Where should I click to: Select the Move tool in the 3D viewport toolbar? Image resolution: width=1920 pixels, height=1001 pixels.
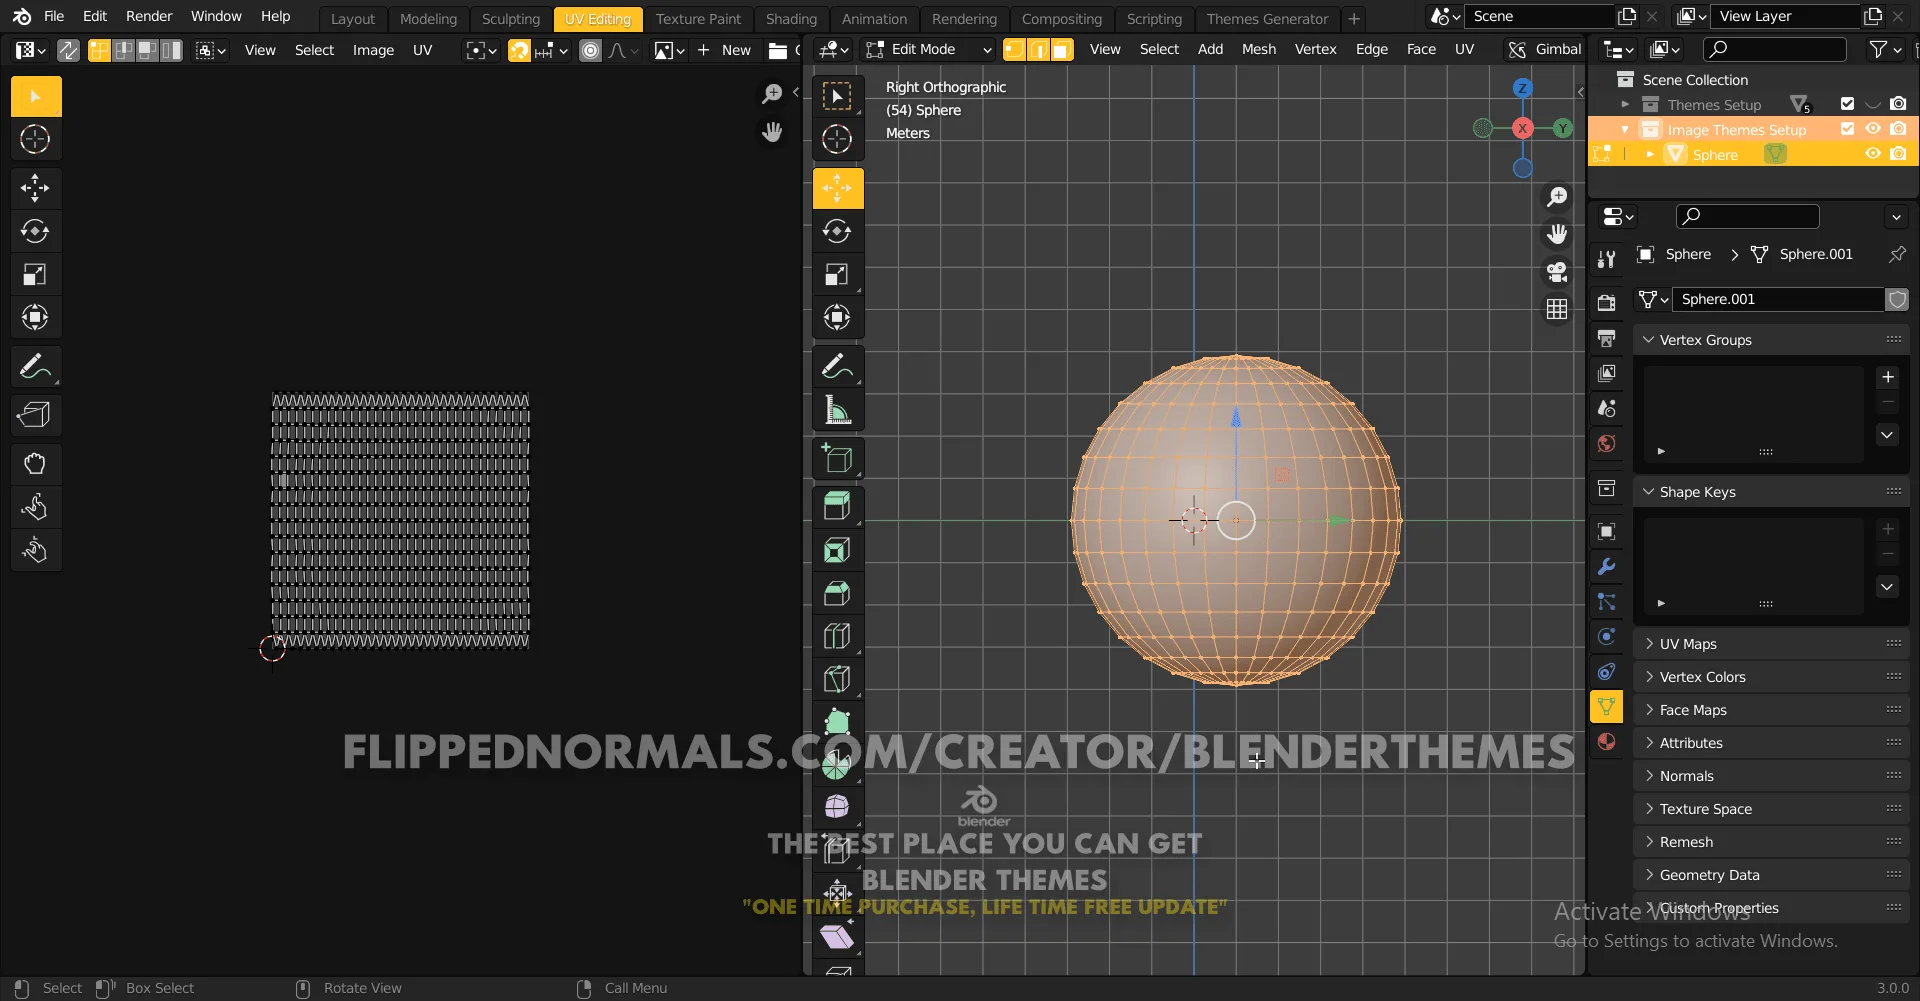(837, 188)
